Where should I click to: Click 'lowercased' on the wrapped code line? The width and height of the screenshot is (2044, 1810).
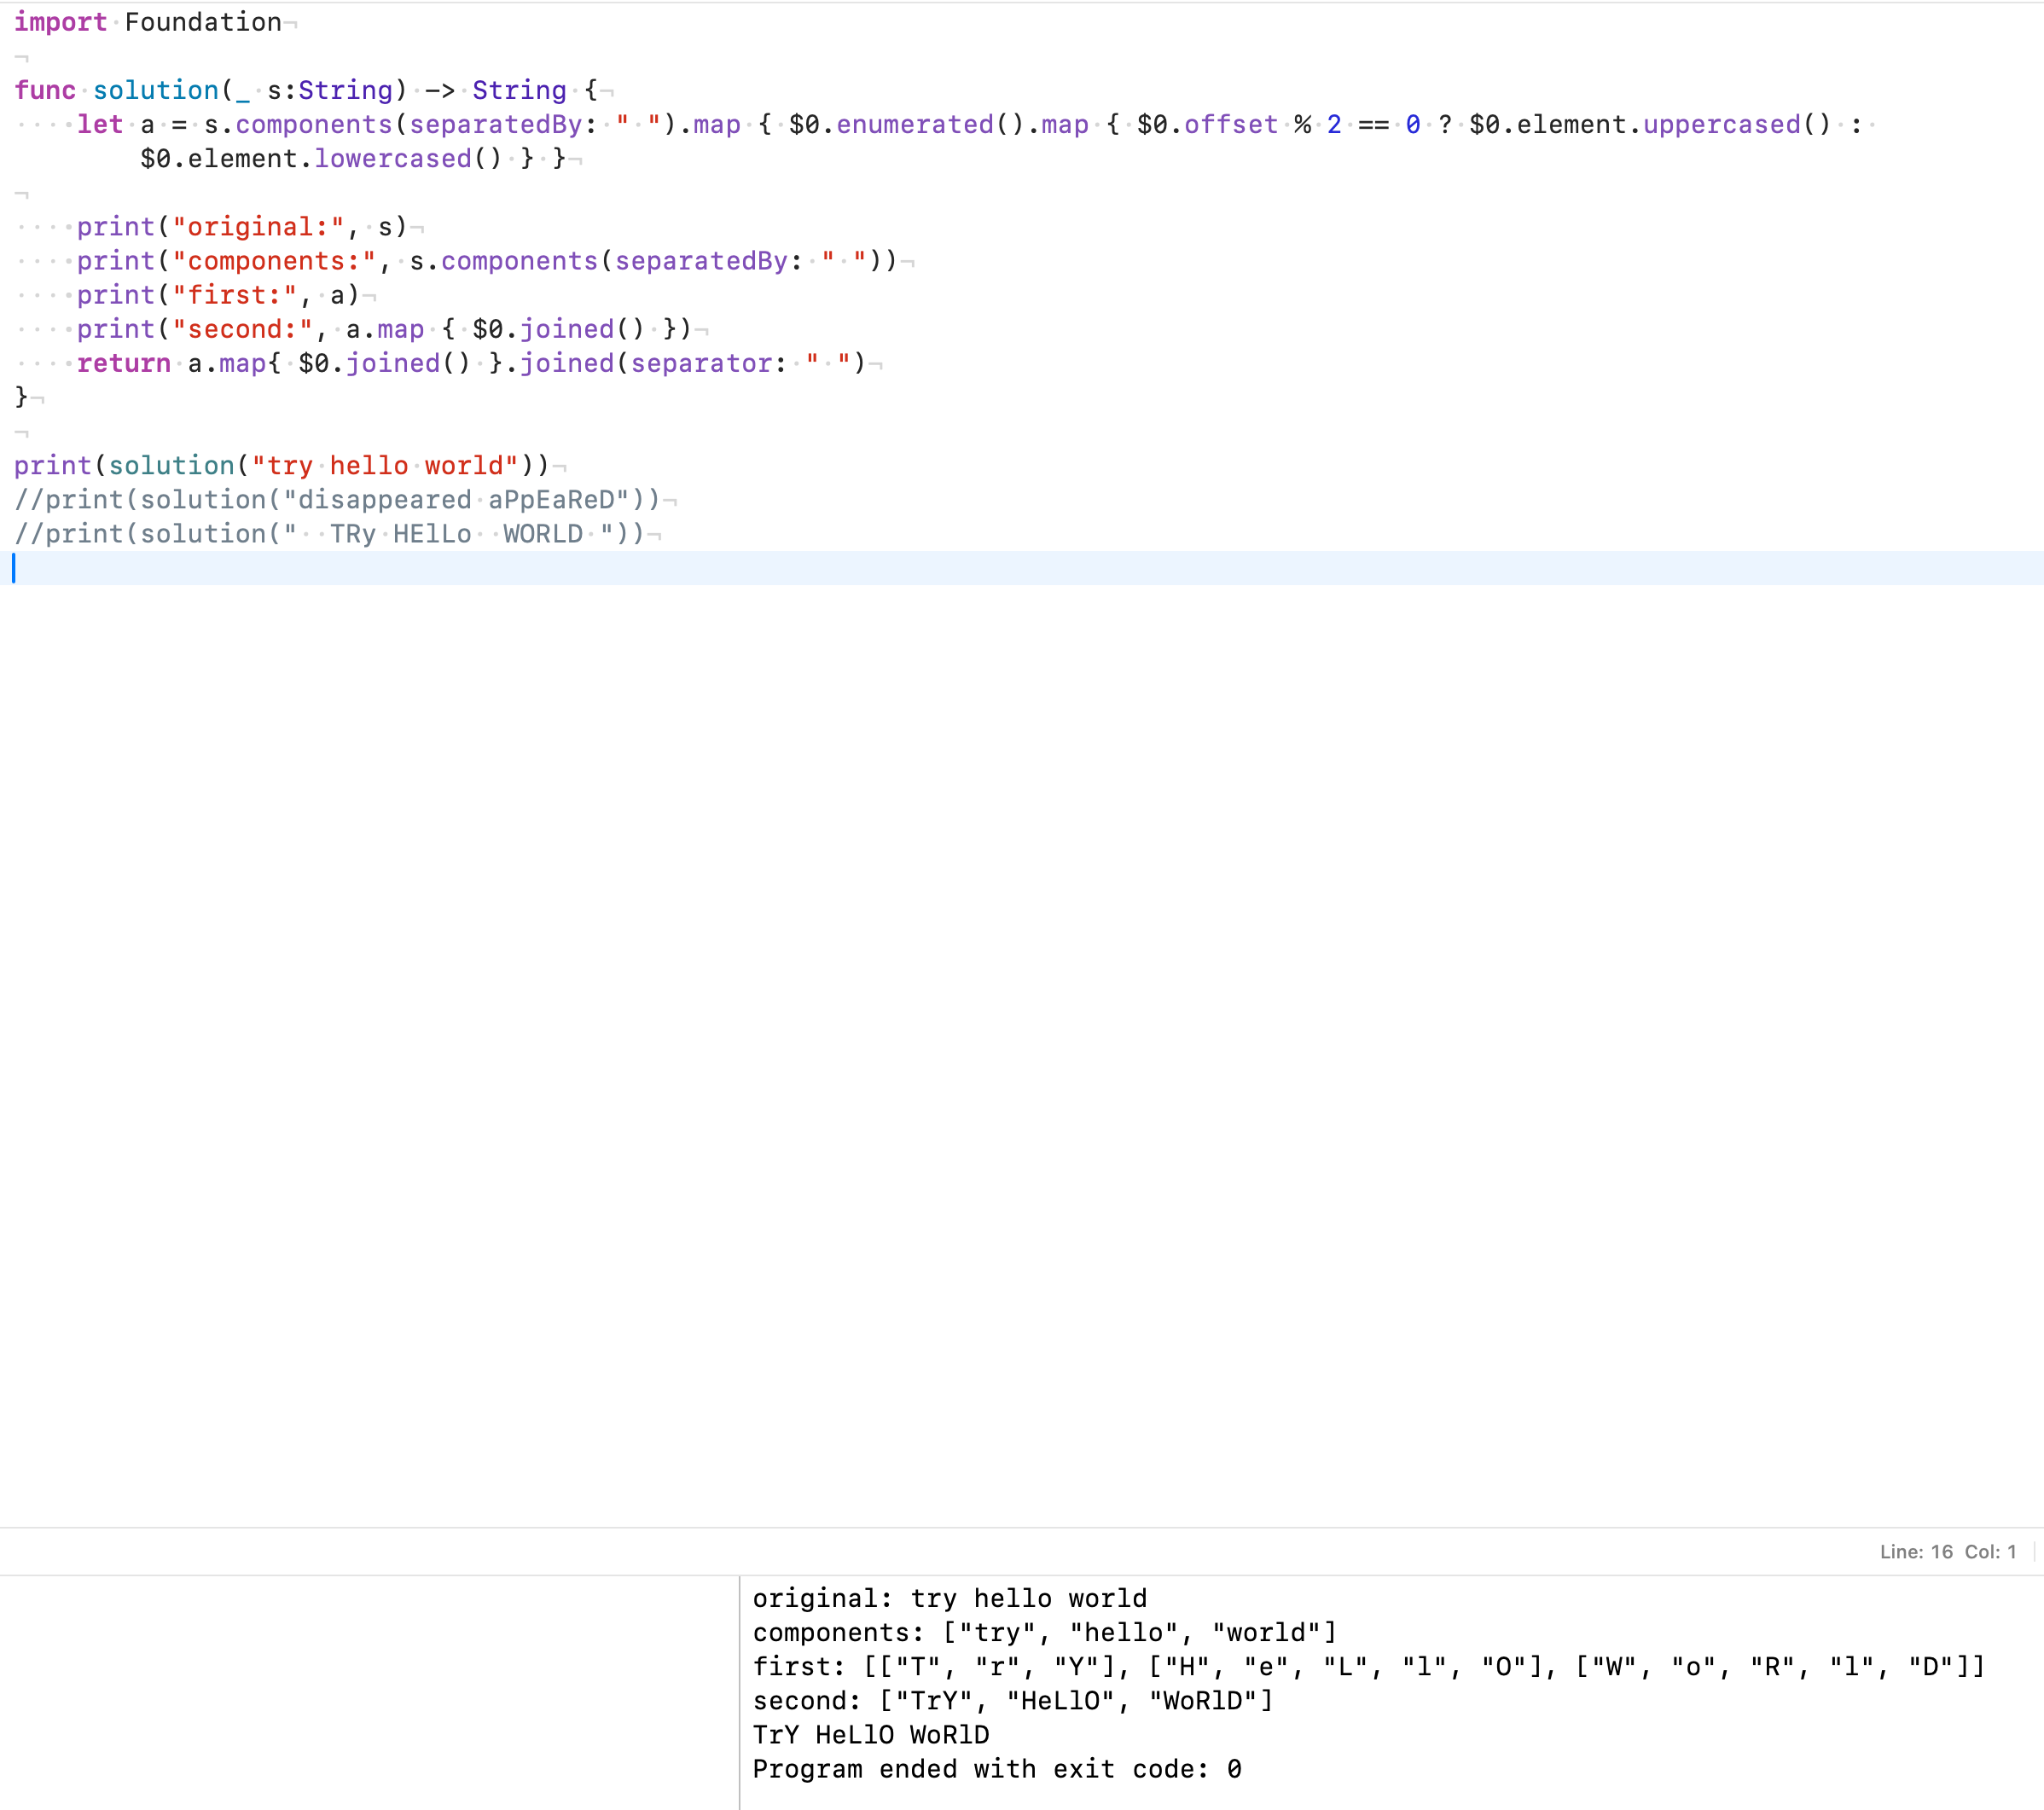point(393,158)
